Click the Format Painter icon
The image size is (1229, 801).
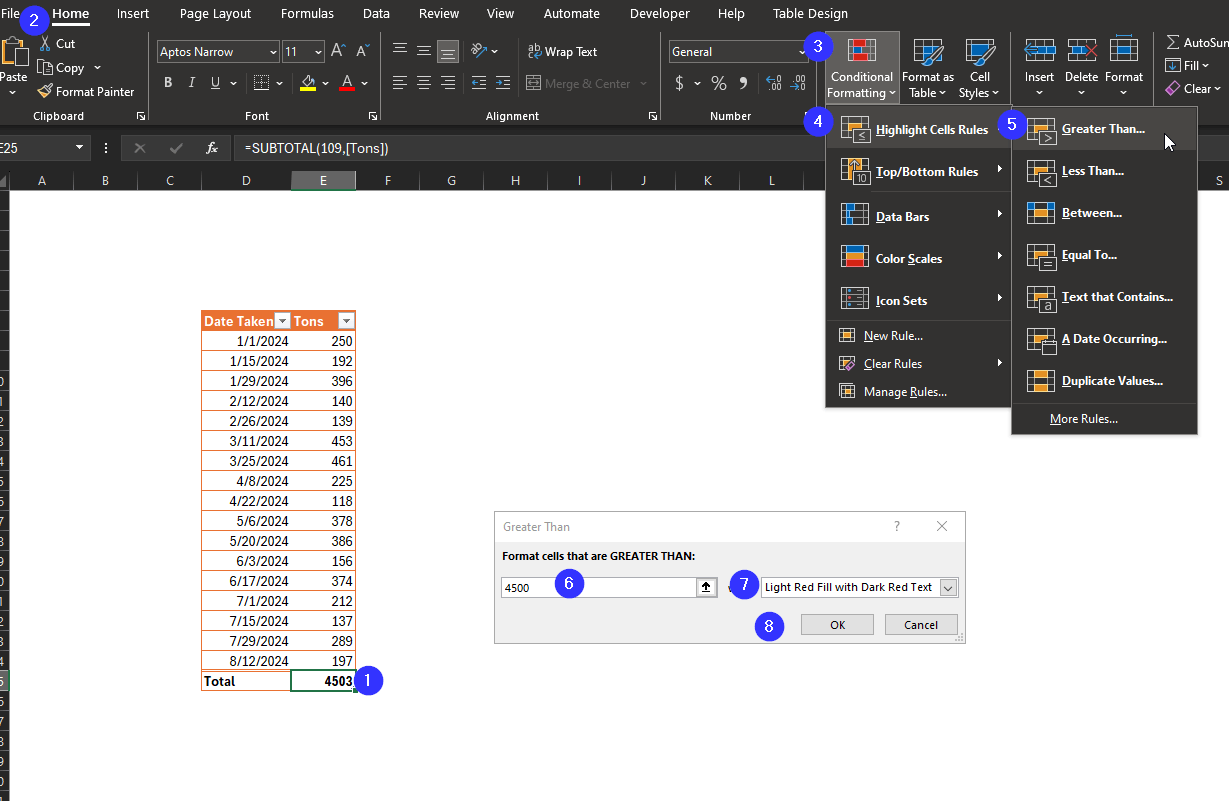[x=45, y=91]
